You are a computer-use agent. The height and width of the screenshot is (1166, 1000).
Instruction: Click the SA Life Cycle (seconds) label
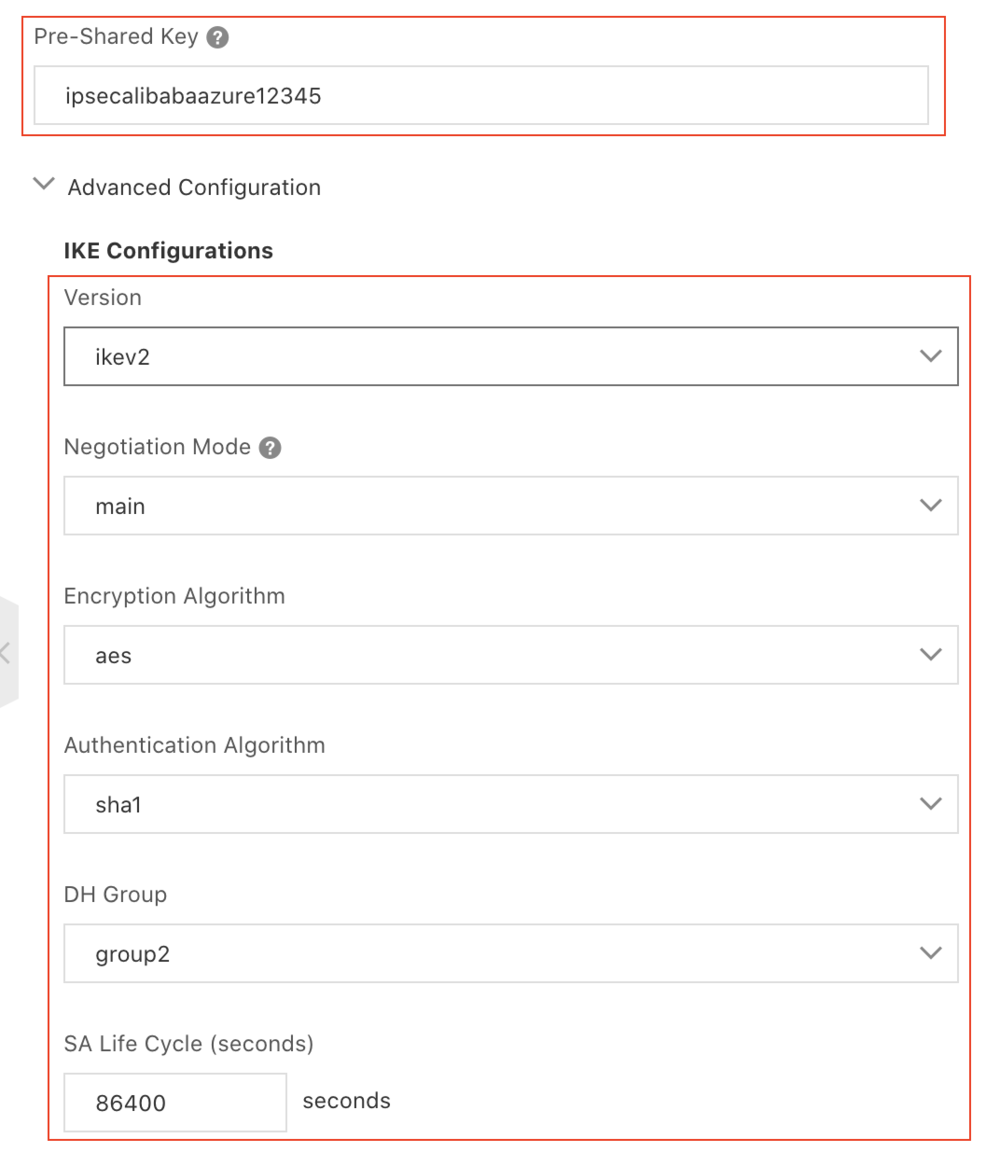point(189,1044)
